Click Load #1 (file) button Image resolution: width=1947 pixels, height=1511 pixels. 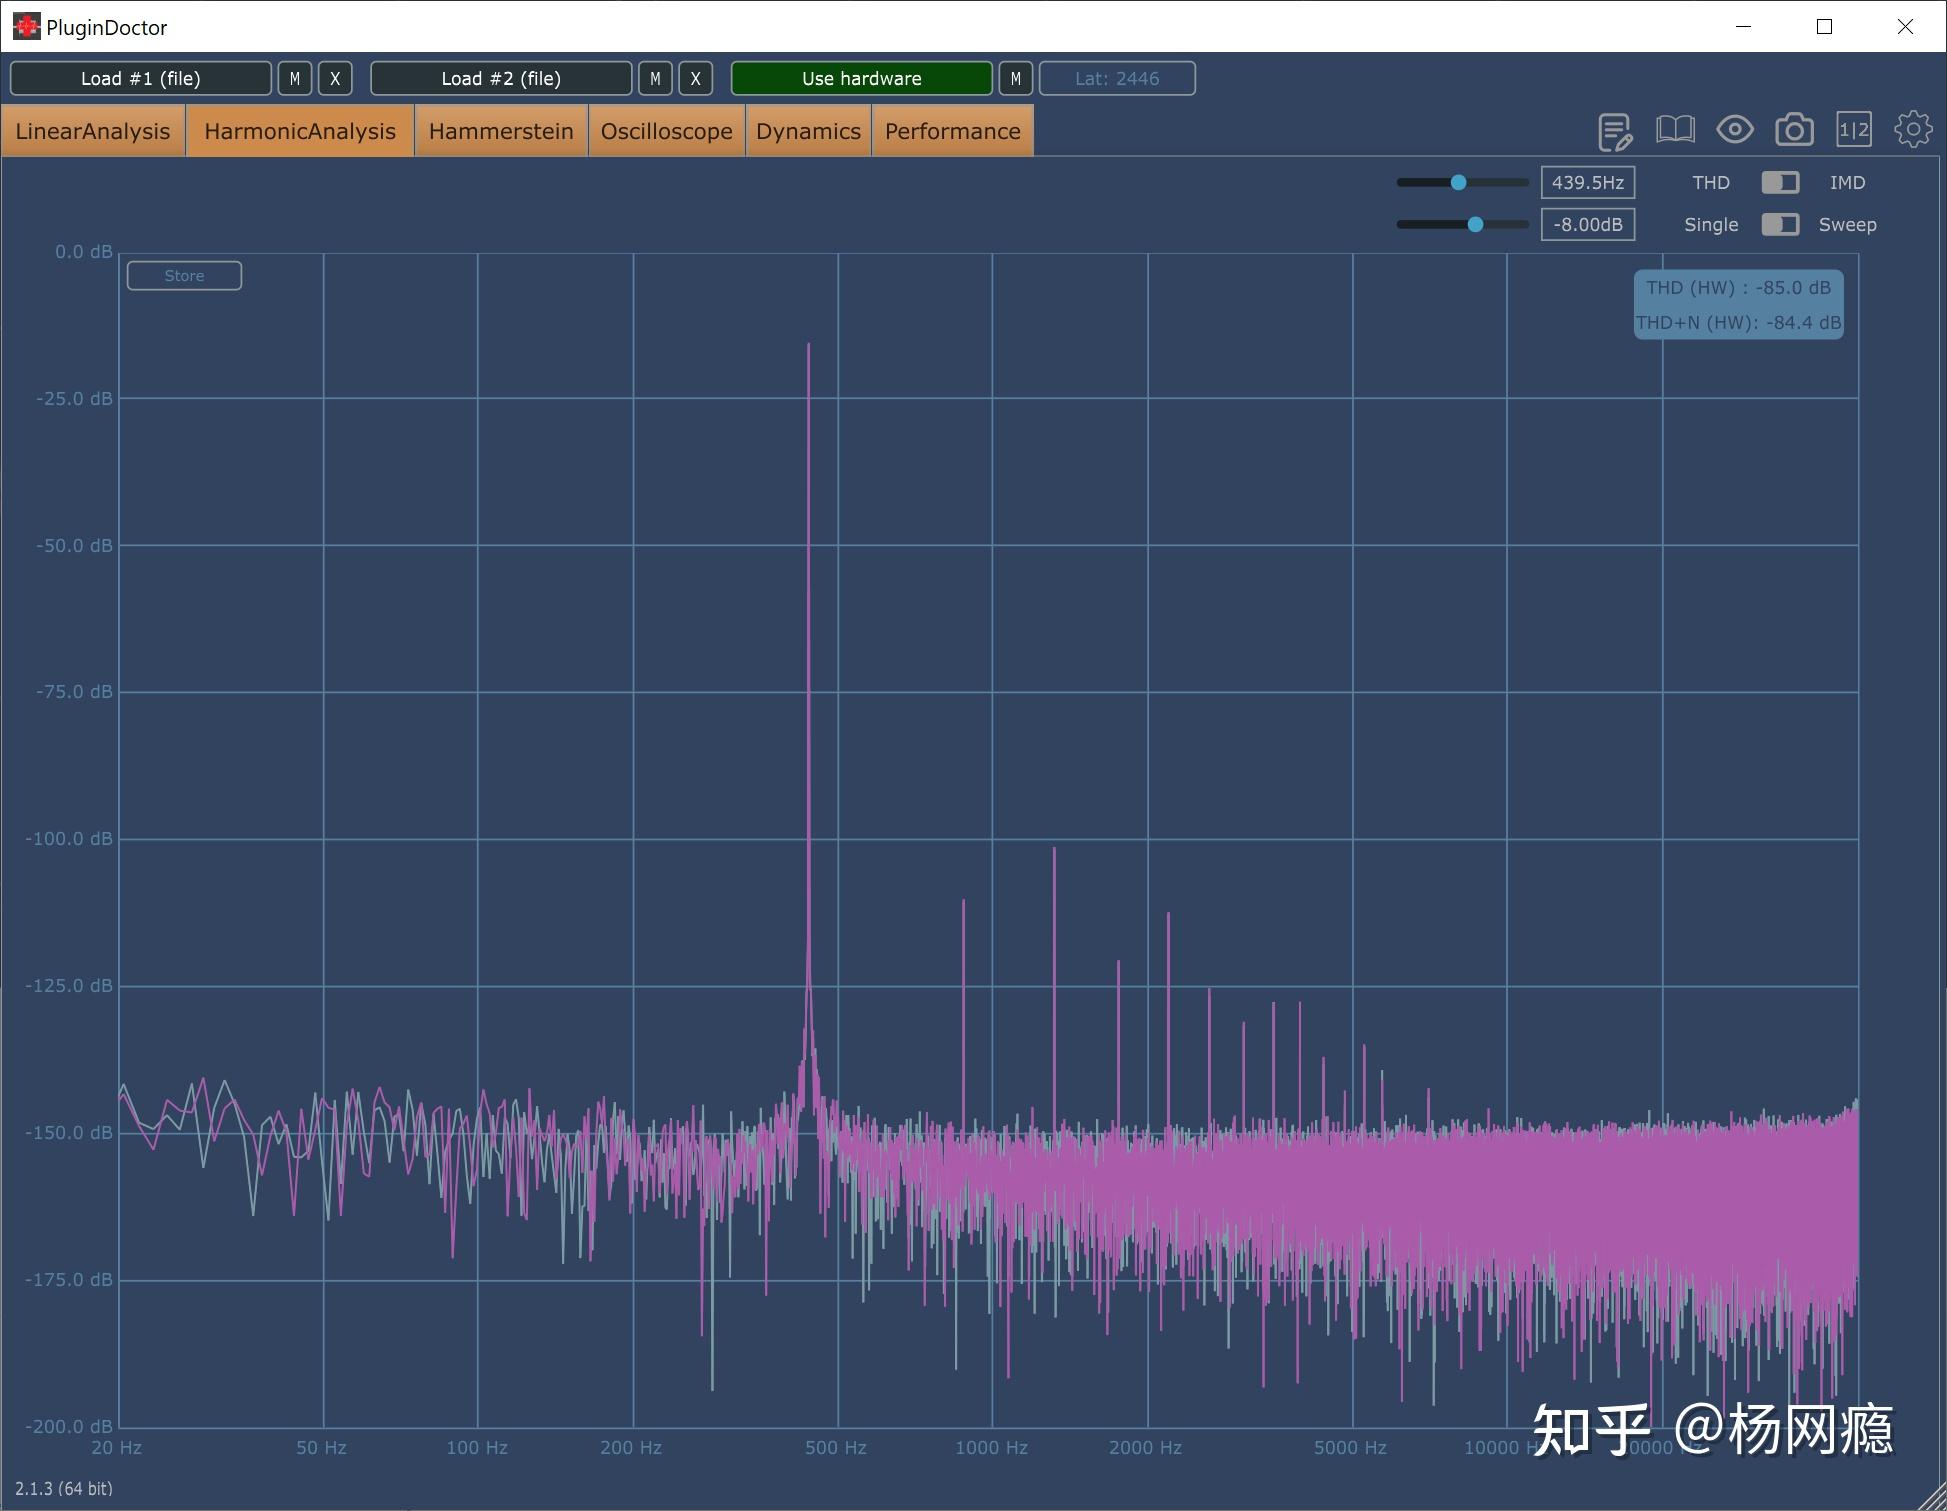(x=141, y=79)
